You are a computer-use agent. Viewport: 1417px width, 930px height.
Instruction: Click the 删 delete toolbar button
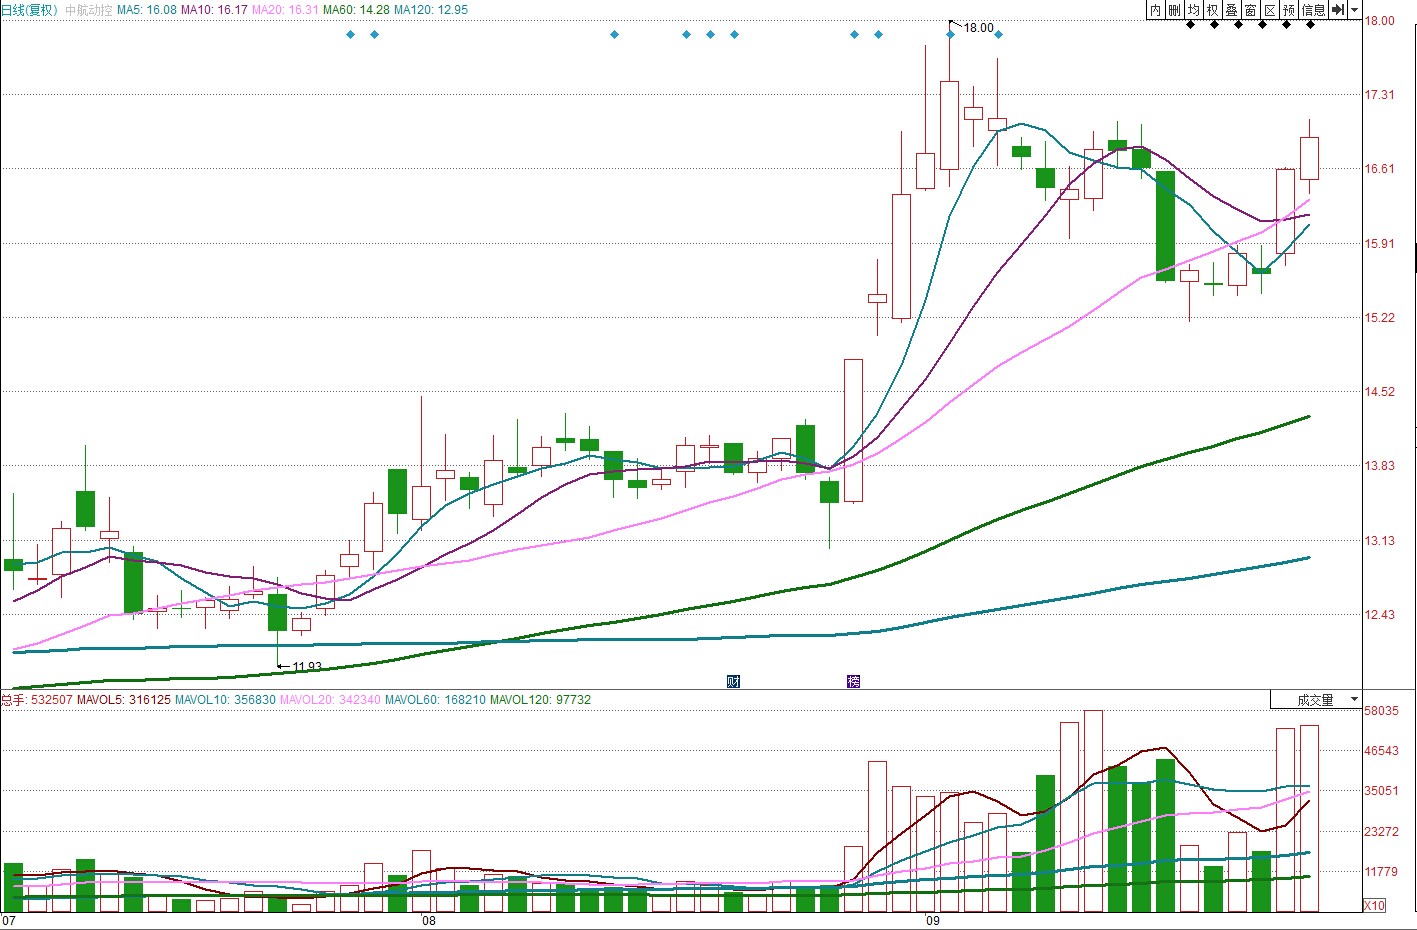(1174, 10)
